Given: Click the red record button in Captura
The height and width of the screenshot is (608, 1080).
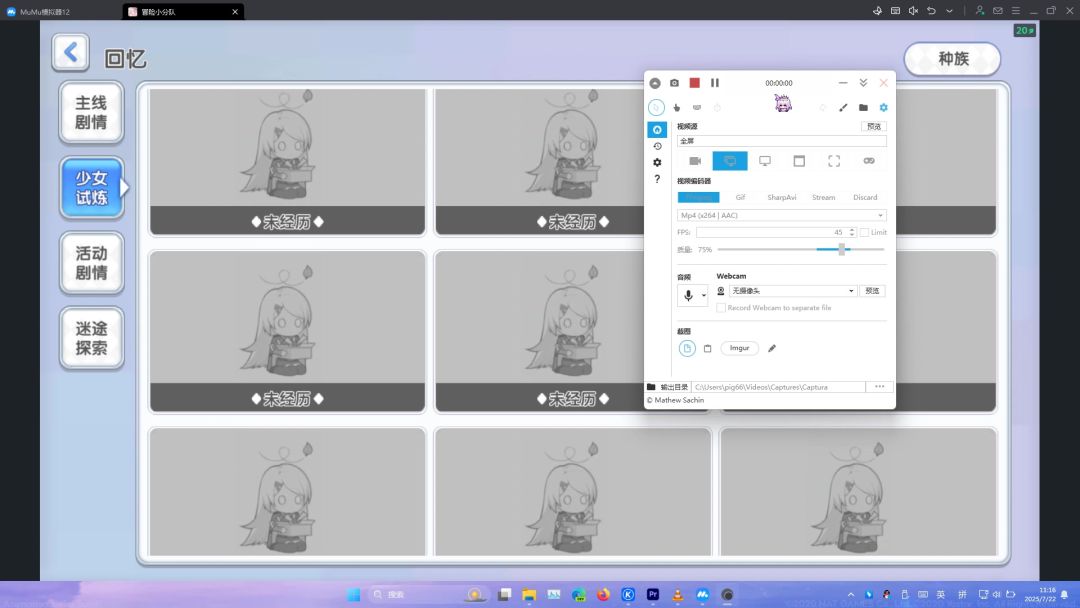Looking at the screenshot, I should (694, 83).
